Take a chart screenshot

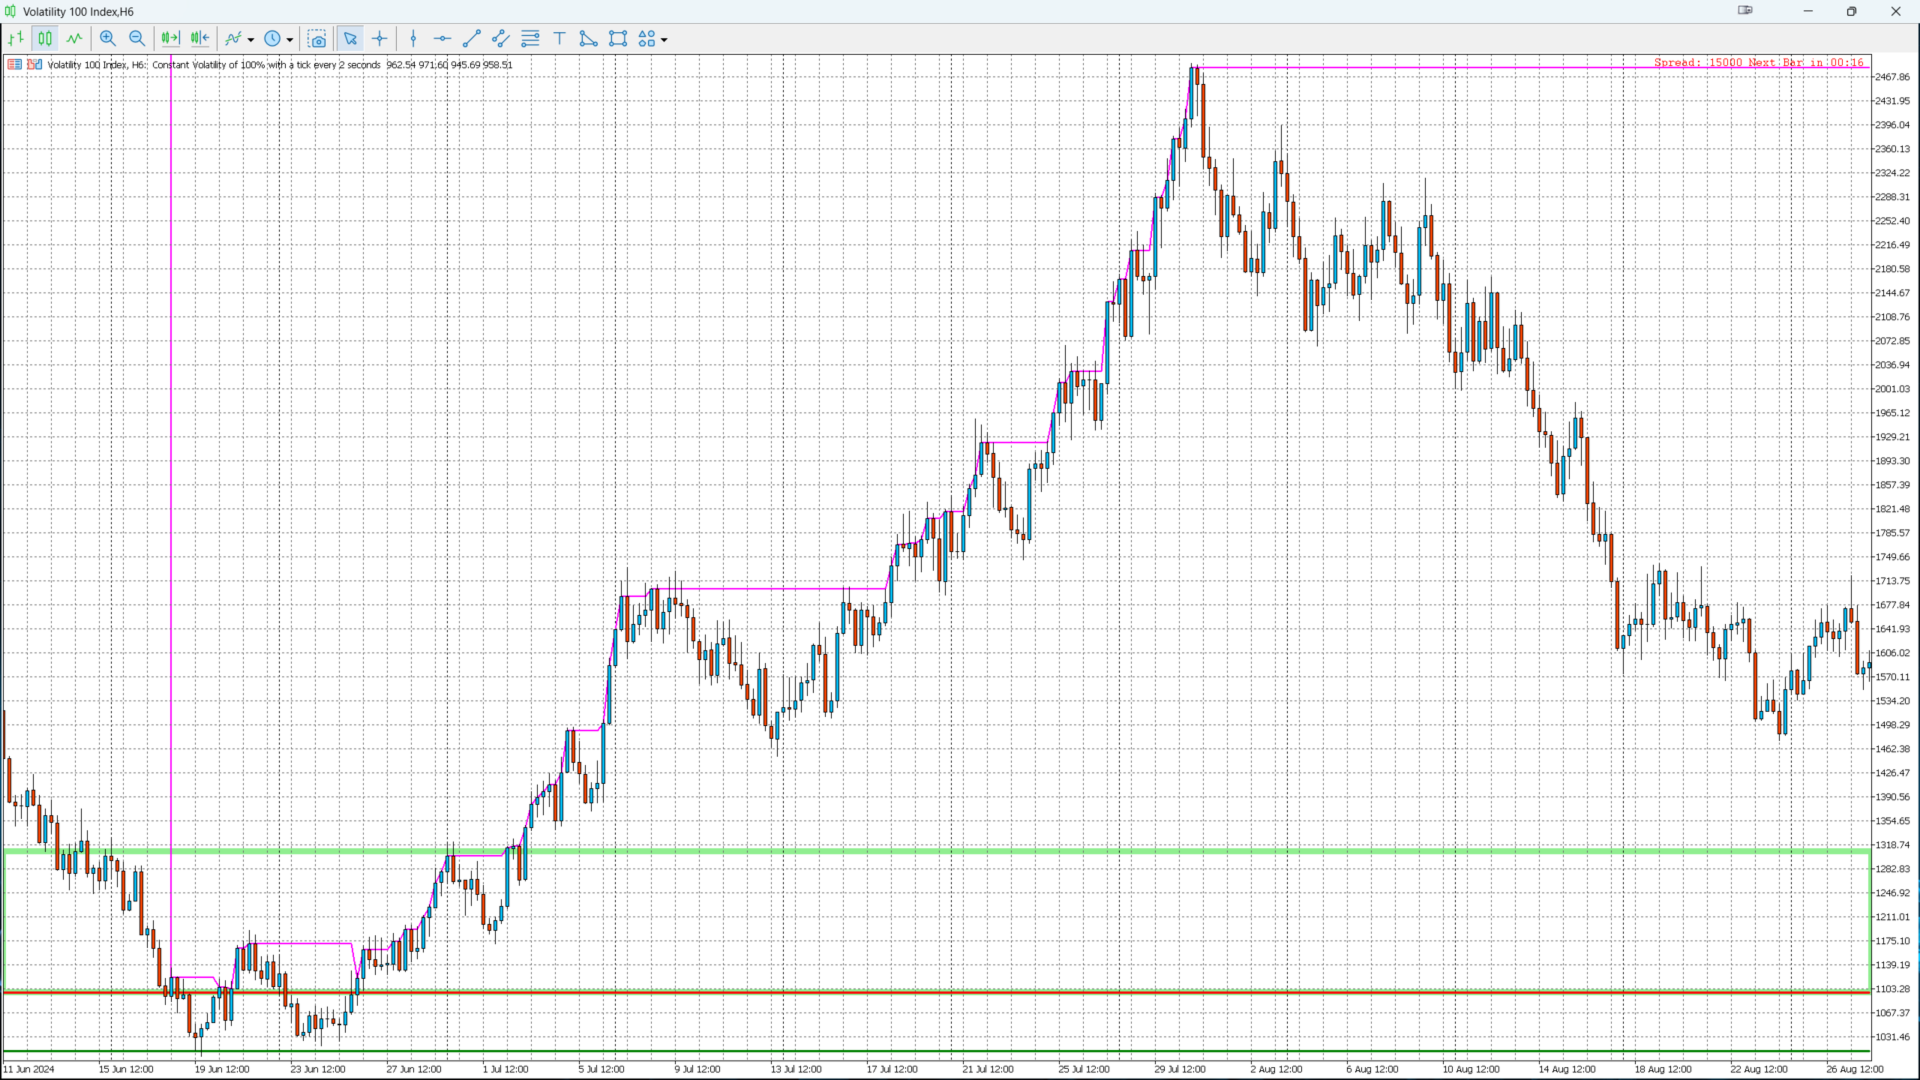pos(317,39)
